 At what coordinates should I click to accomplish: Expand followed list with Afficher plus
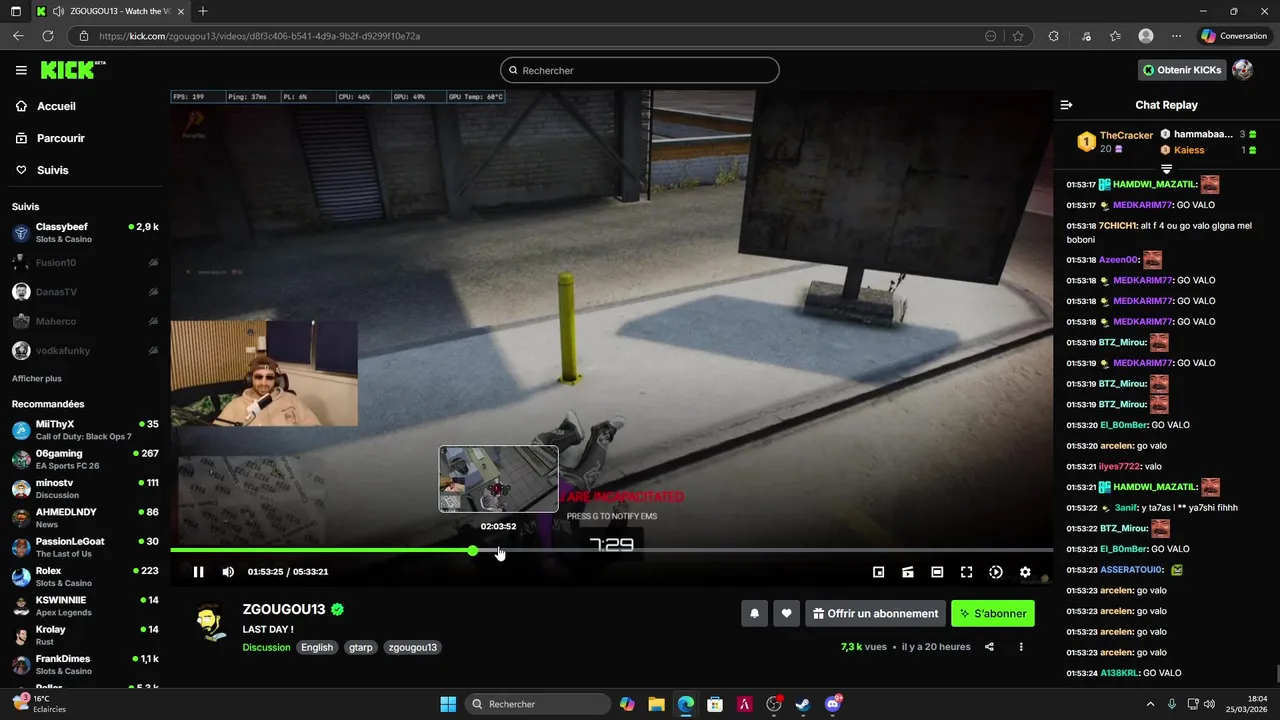pyautogui.click(x=37, y=379)
